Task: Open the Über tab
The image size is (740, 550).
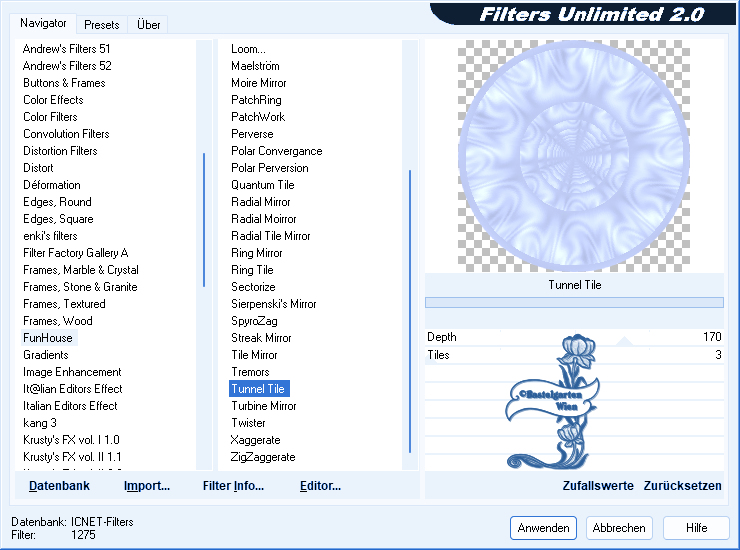Action: coord(149,24)
